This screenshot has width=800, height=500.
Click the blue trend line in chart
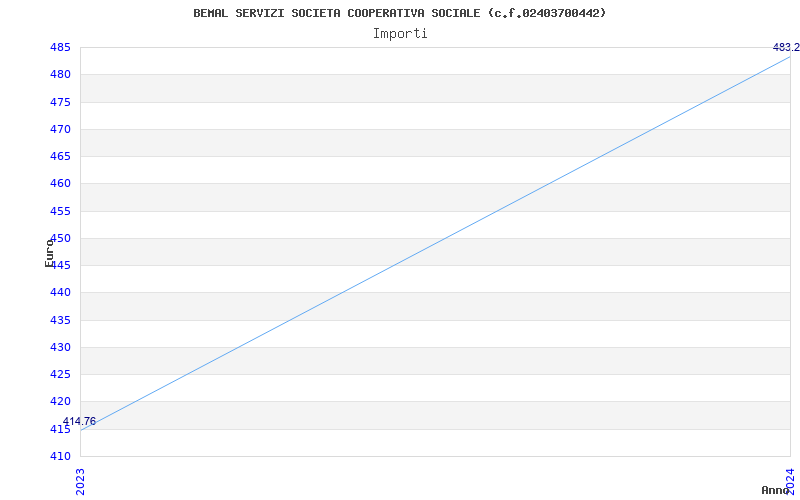pos(435,243)
